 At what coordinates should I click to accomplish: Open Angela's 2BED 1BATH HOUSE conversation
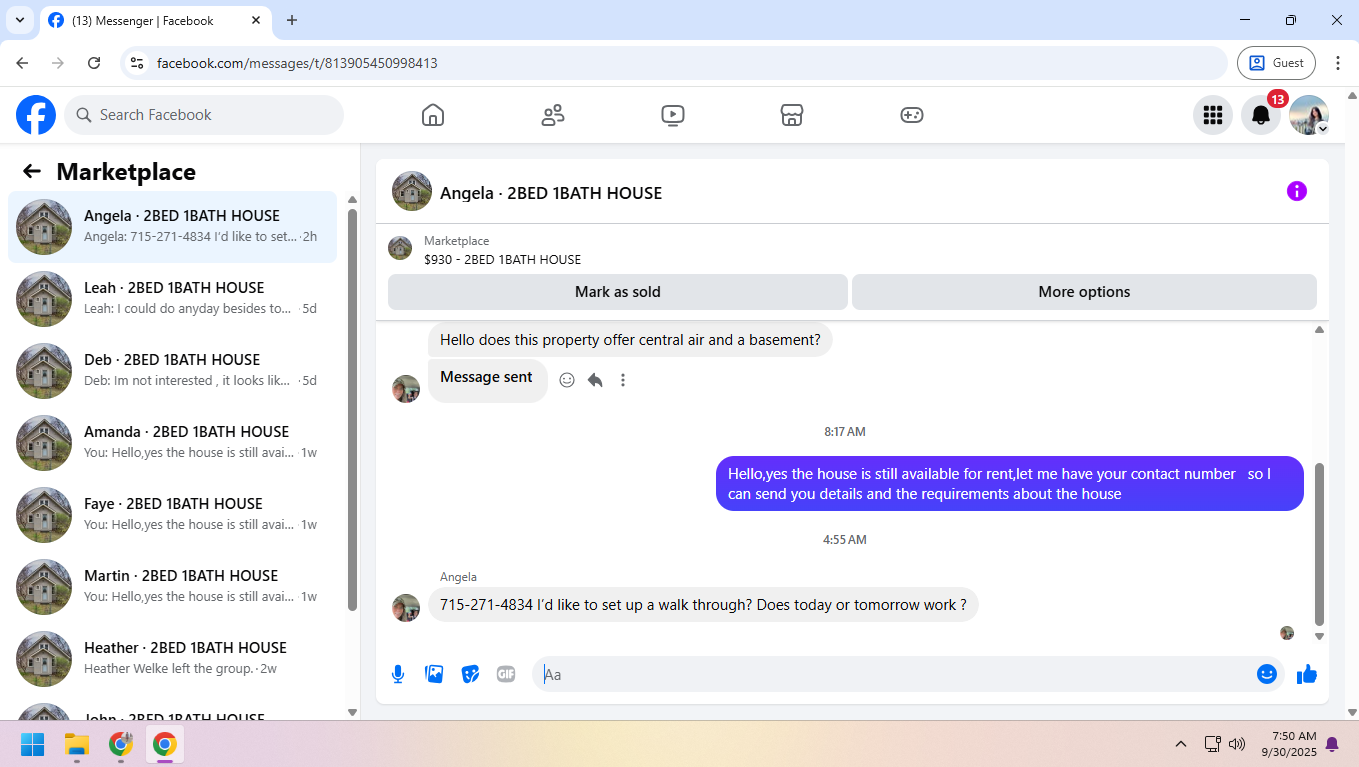coord(173,227)
